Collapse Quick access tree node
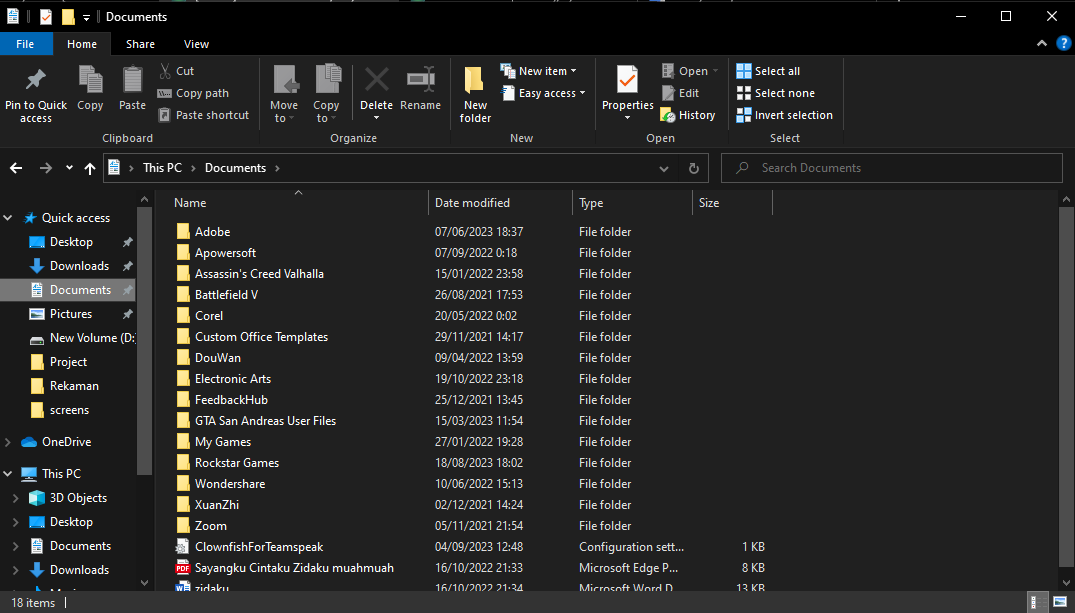This screenshot has width=1075, height=613. coord(8,218)
